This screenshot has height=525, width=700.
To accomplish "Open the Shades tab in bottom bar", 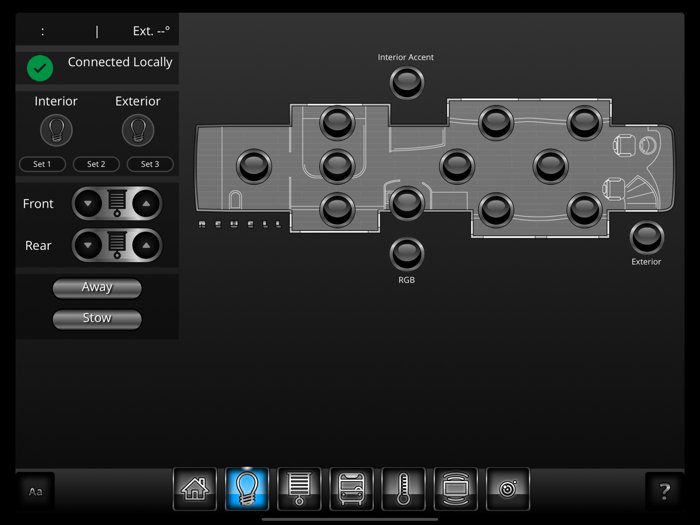I will pyautogui.click(x=299, y=489).
